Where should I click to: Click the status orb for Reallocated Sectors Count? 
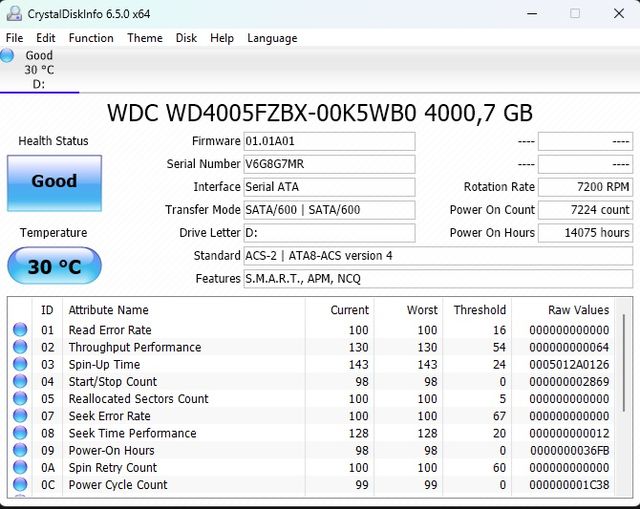[20, 398]
